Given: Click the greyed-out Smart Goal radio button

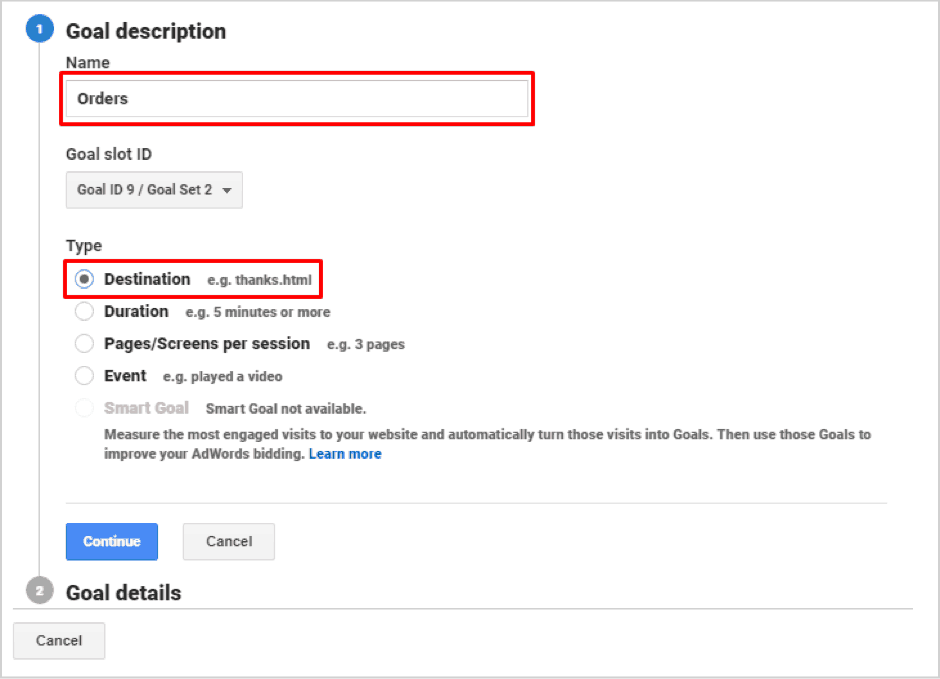Looking at the screenshot, I should (85, 408).
